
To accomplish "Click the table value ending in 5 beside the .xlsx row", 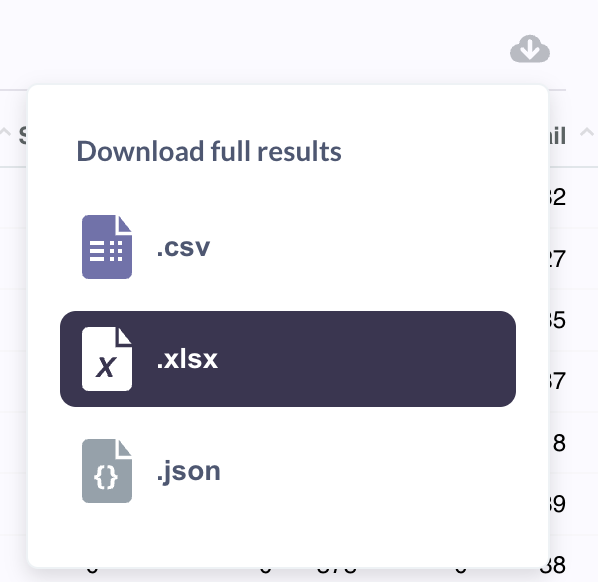I will click(x=557, y=320).
